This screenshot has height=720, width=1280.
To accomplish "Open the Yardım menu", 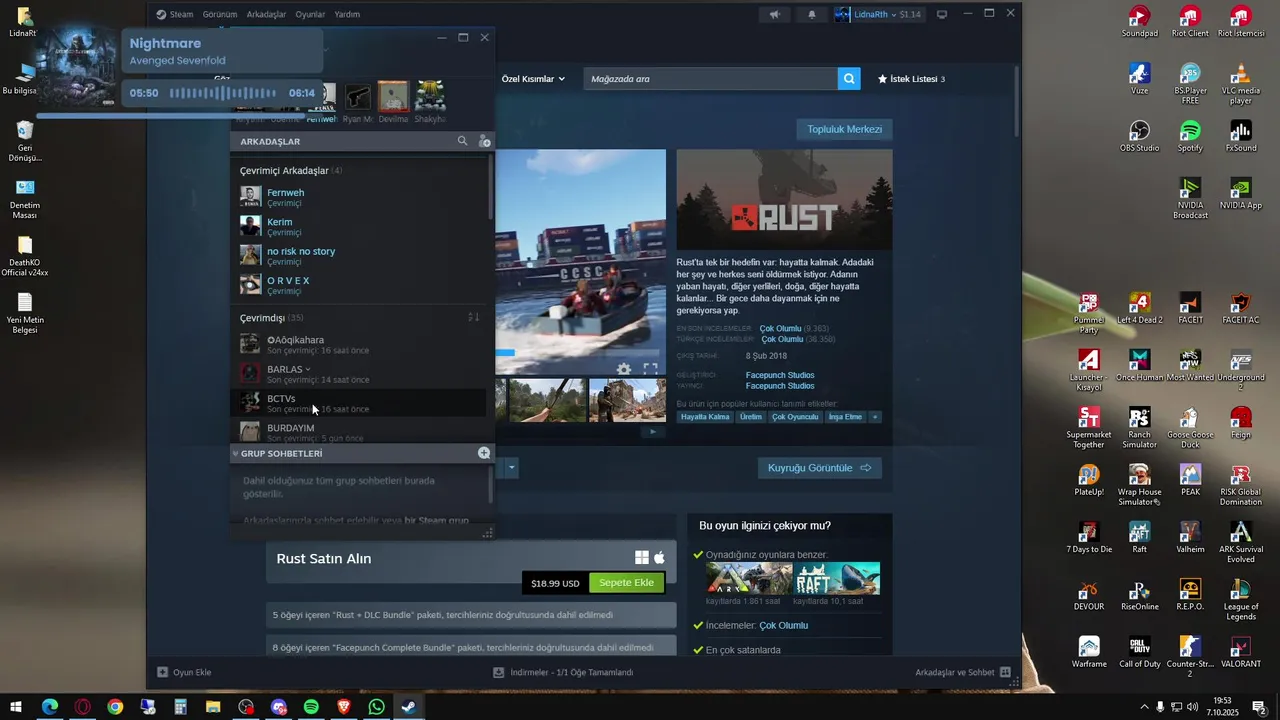I will tap(347, 14).
